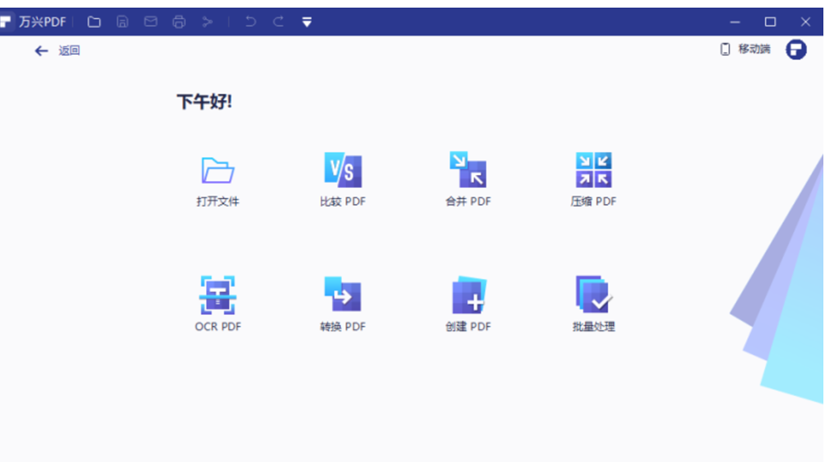Go back with the 返回 arrow
The height and width of the screenshot is (462, 831).
click(41, 51)
